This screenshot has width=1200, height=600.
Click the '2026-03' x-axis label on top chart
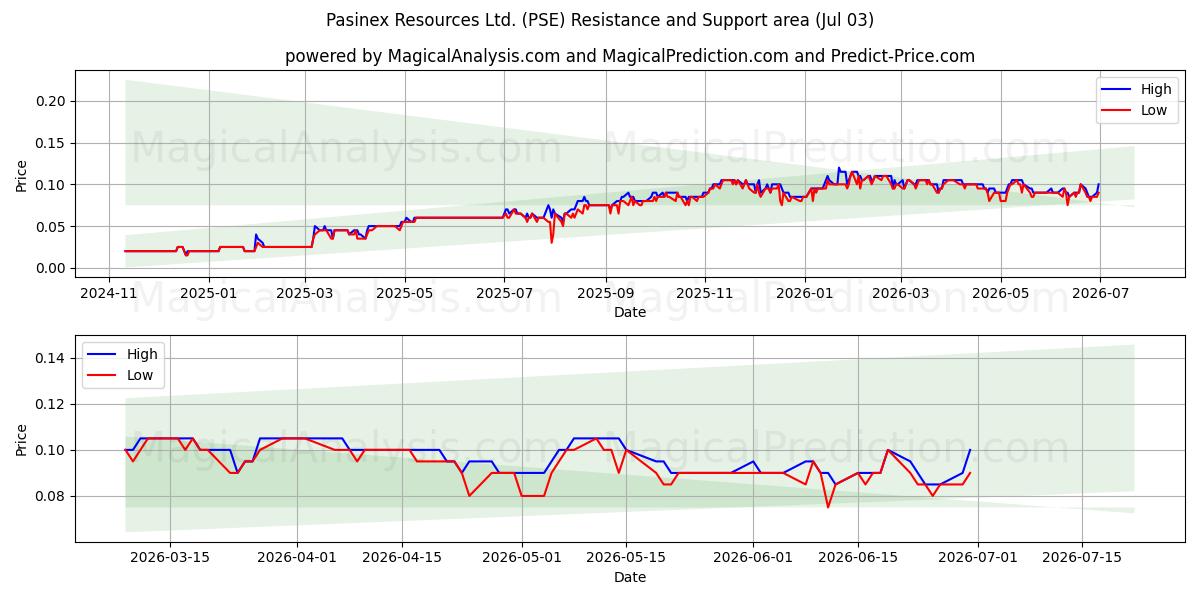point(901,293)
